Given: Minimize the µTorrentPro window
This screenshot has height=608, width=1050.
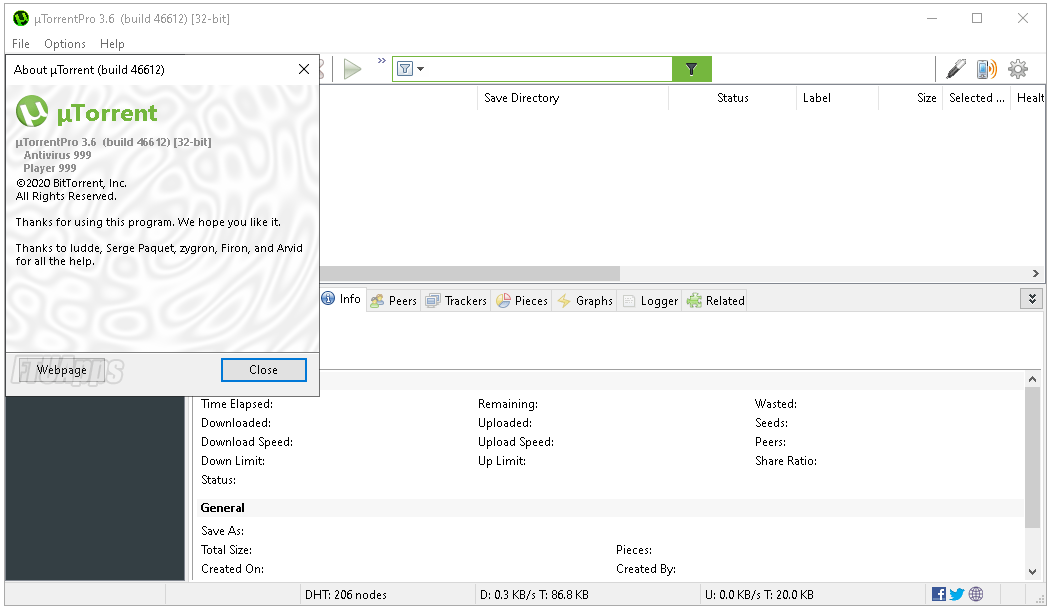Looking at the screenshot, I should pyautogui.click(x=931, y=18).
